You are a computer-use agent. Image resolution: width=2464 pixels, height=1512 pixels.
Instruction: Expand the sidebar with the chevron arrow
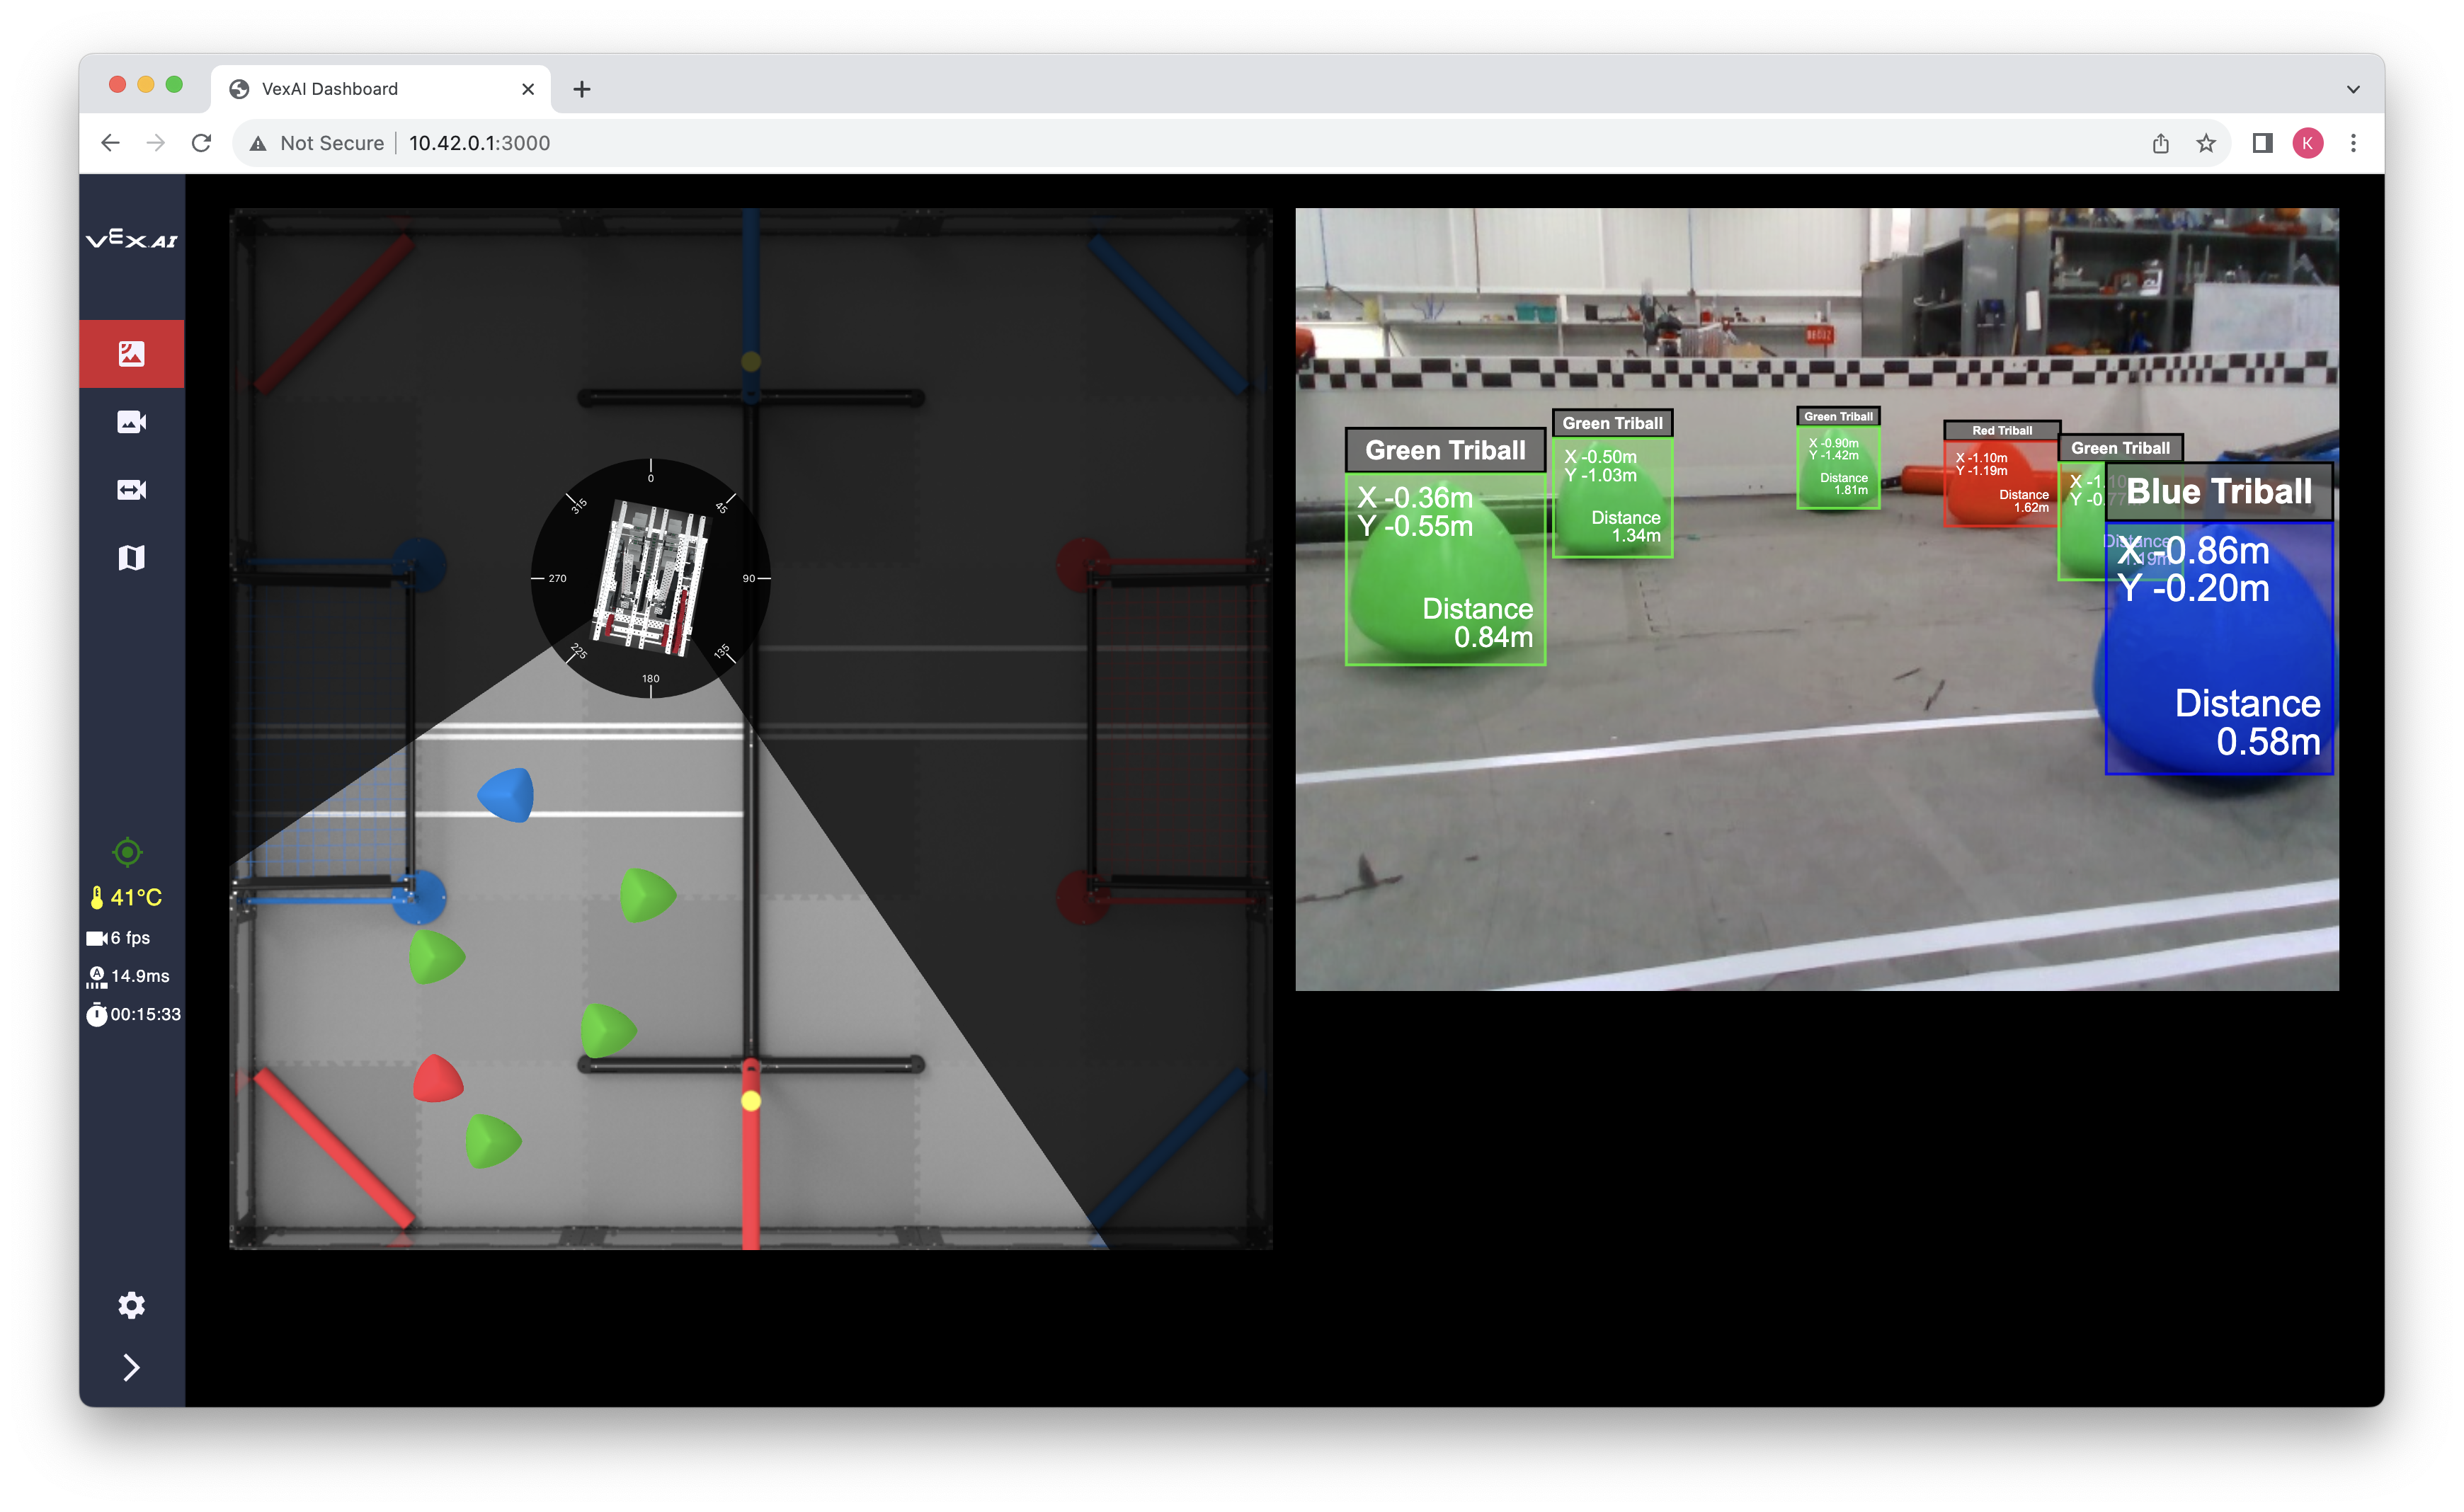point(131,1367)
